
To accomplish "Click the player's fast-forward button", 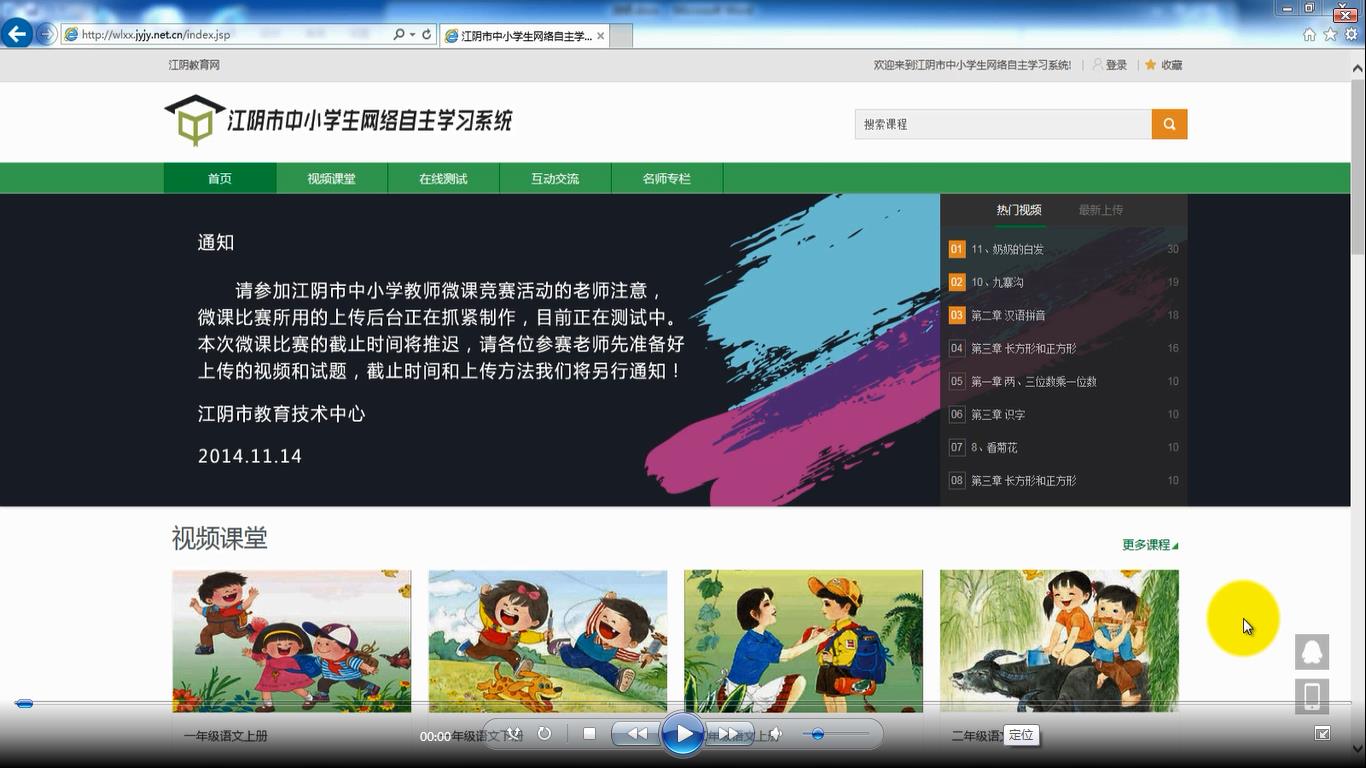I will [729, 734].
